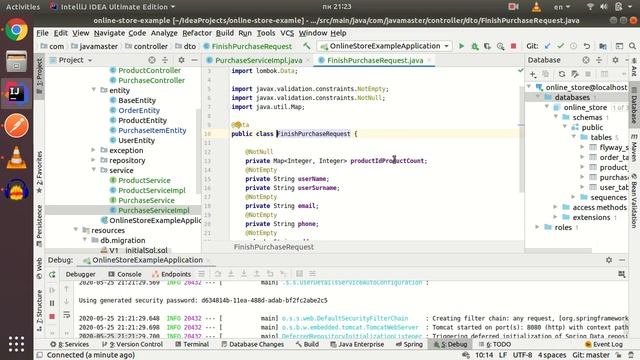
Task: Expand the exception folder
Action: 93,150
